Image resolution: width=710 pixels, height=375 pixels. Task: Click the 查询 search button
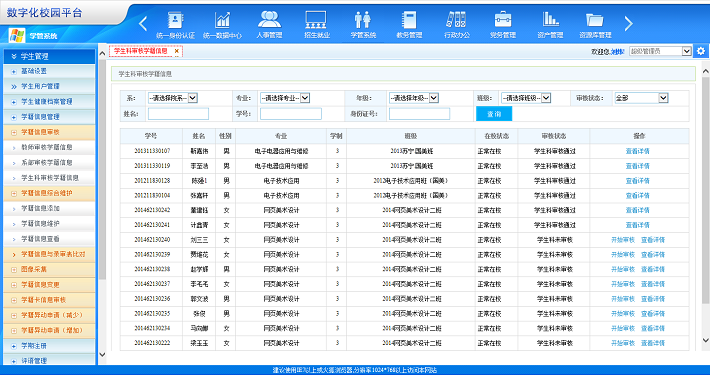tap(494, 114)
